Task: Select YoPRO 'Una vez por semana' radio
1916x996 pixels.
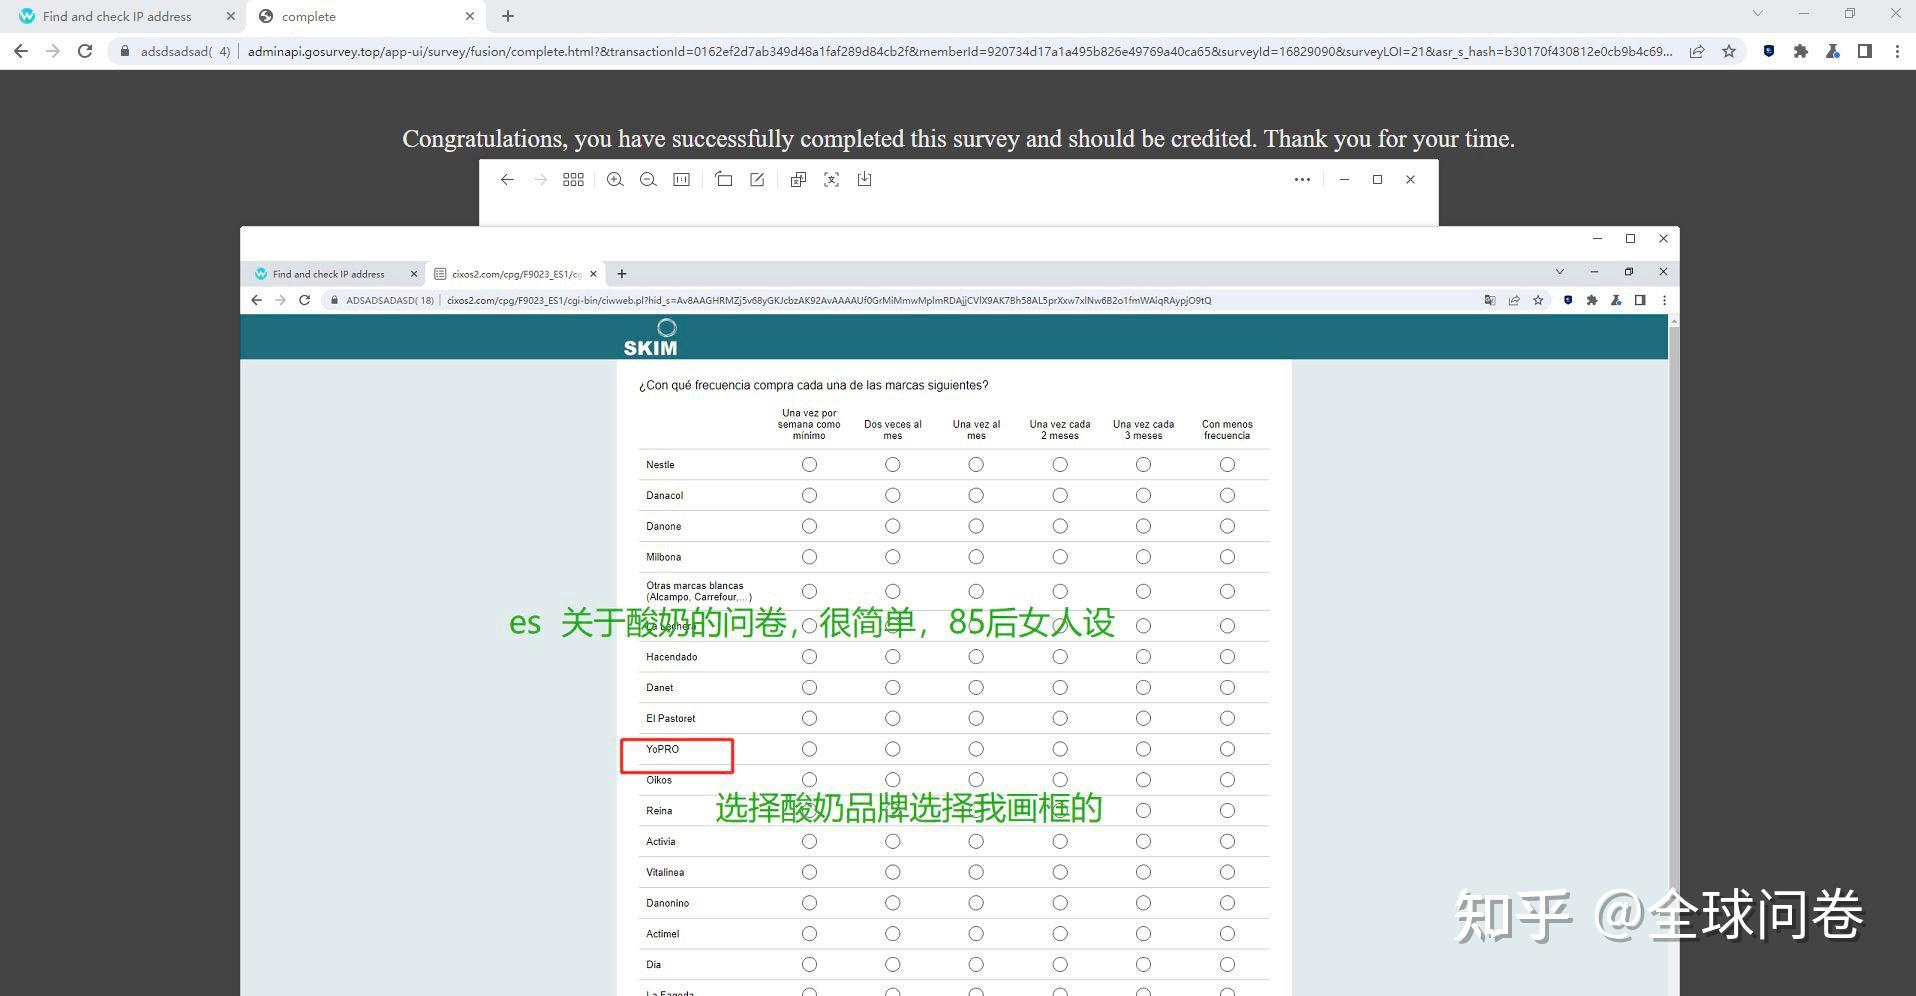Action: (x=809, y=749)
